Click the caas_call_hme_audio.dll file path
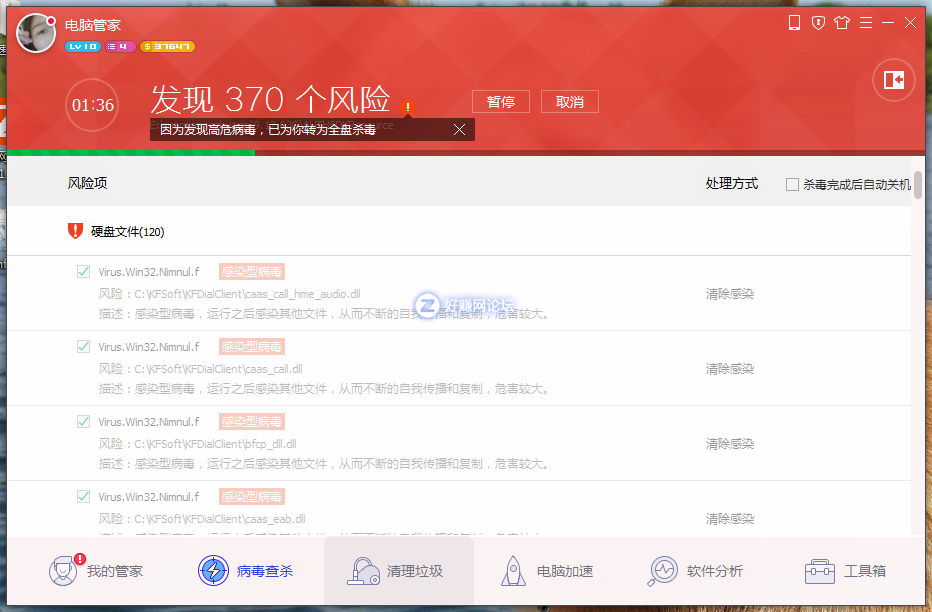This screenshot has height=612, width=932. [x=247, y=294]
